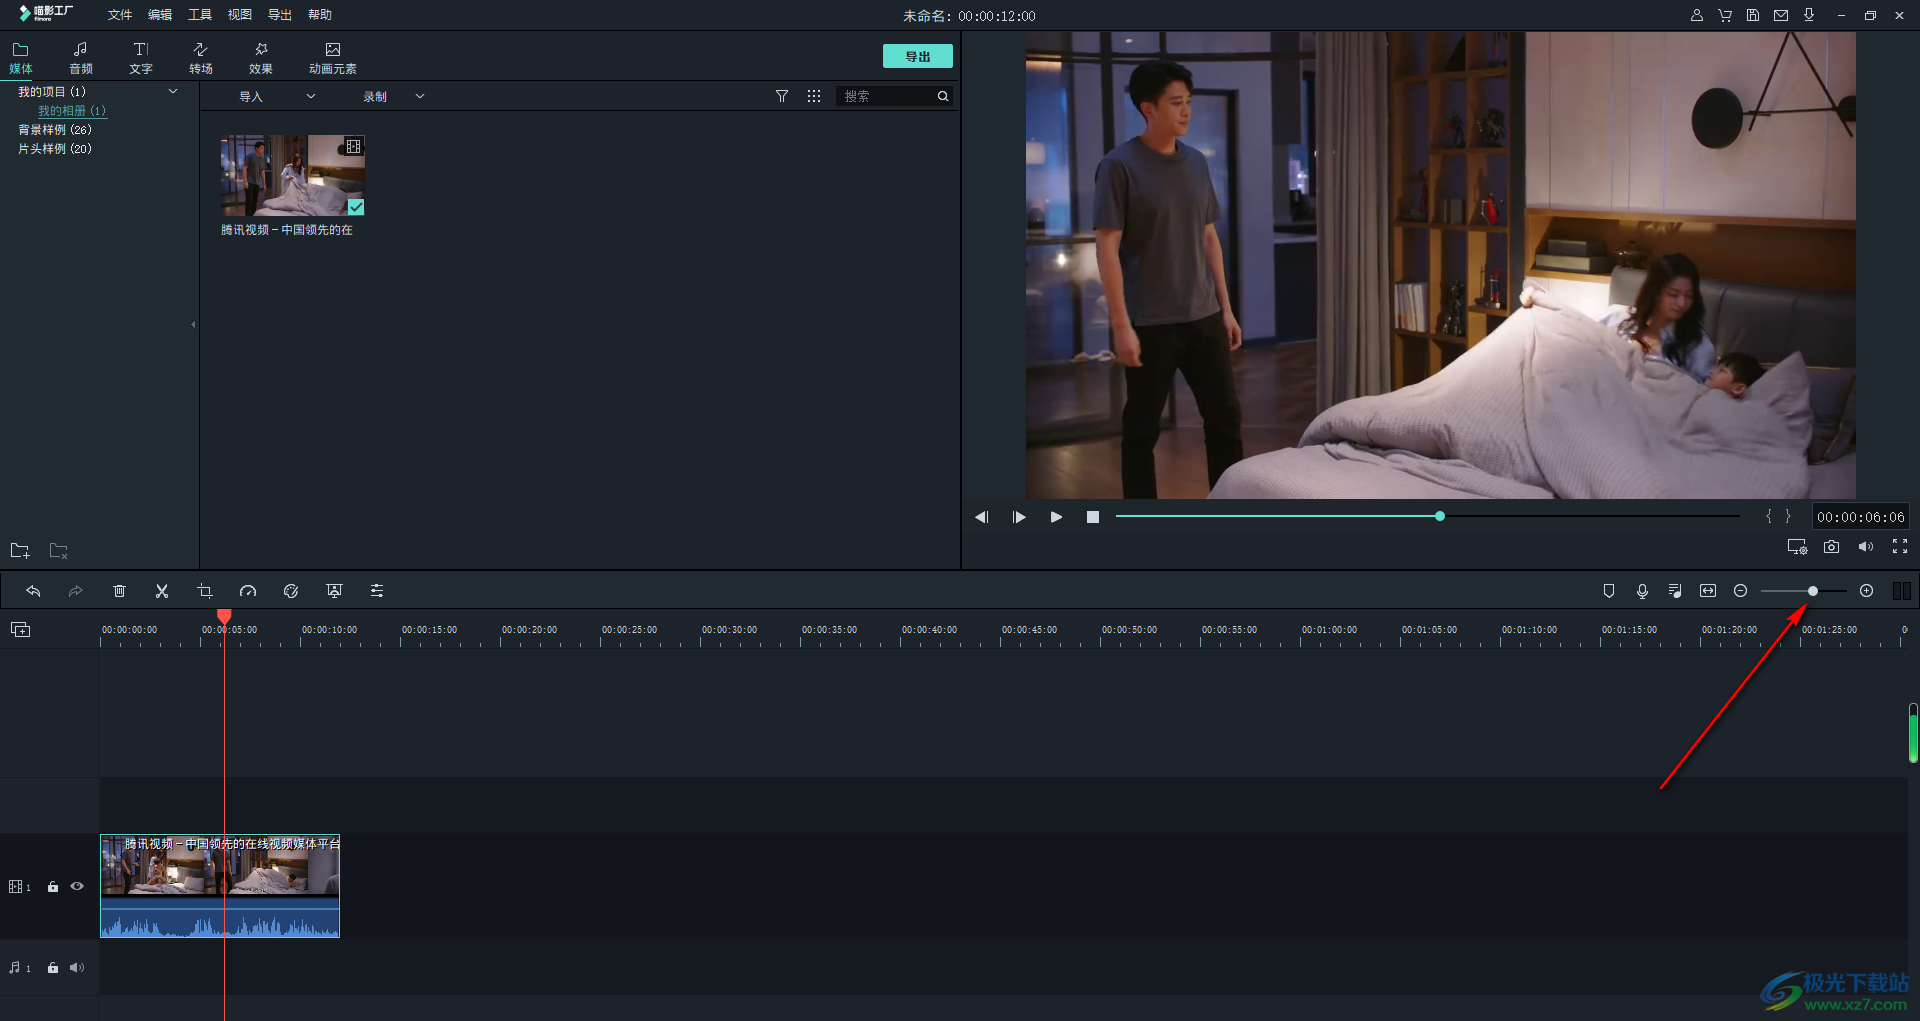Switch to the 动画元素 tab
Screen dimensions: 1920x1021
pyautogui.click(x=333, y=58)
